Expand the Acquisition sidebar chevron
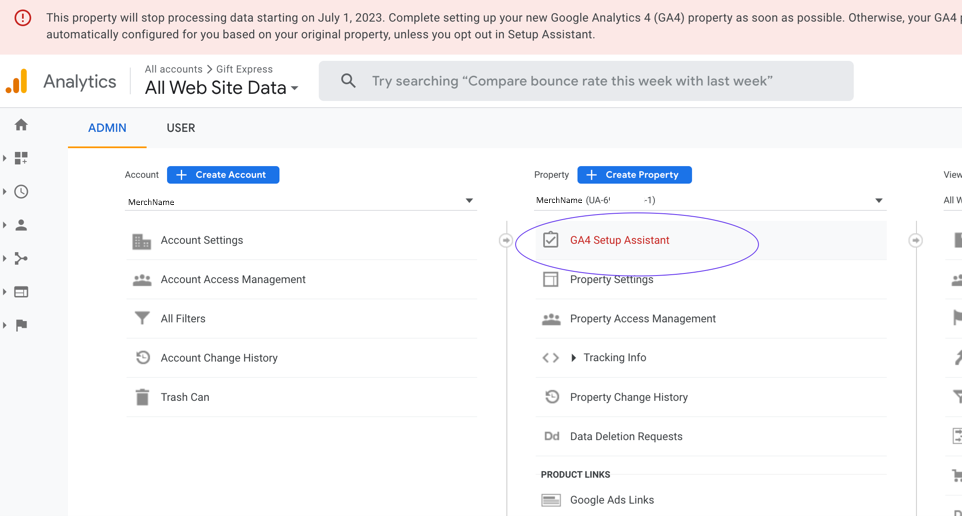962x516 pixels. pos(4,258)
